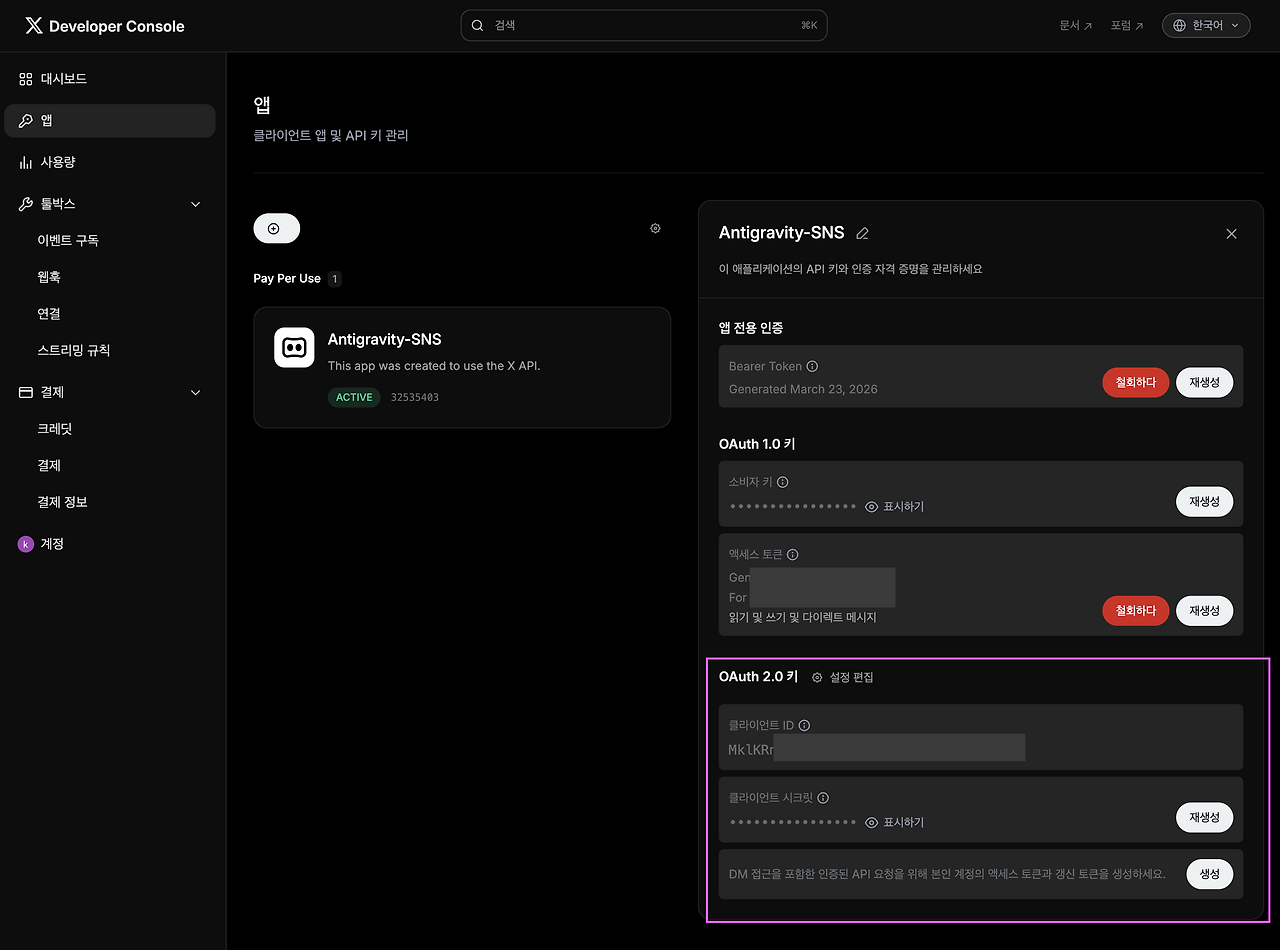Open 사용량 in the sidebar

tap(110, 162)
